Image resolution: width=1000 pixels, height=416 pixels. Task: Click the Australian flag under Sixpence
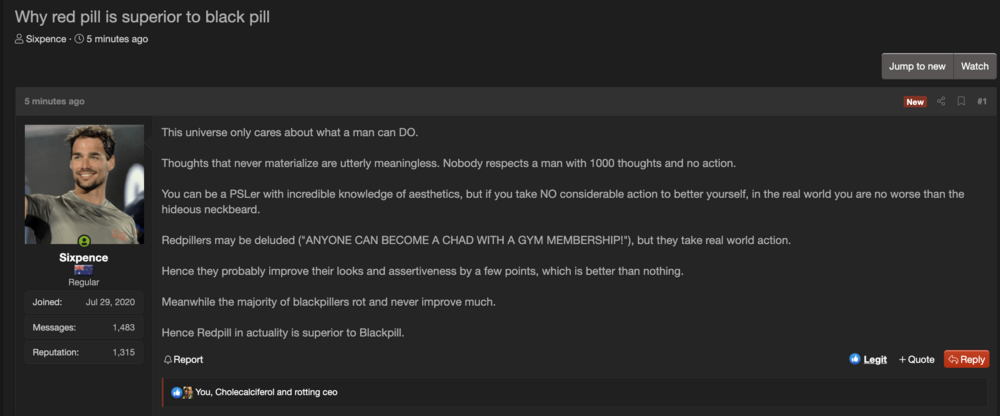(84, 270)
